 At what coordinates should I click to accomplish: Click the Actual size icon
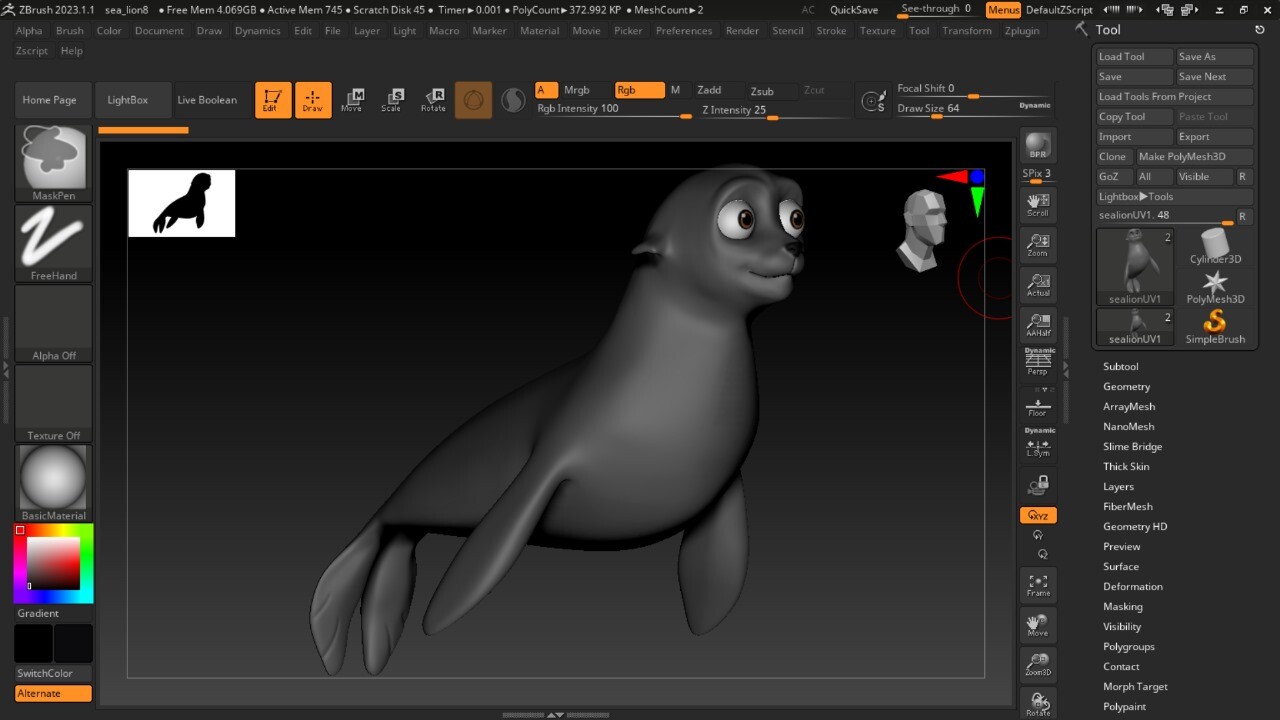(1037, 285)
